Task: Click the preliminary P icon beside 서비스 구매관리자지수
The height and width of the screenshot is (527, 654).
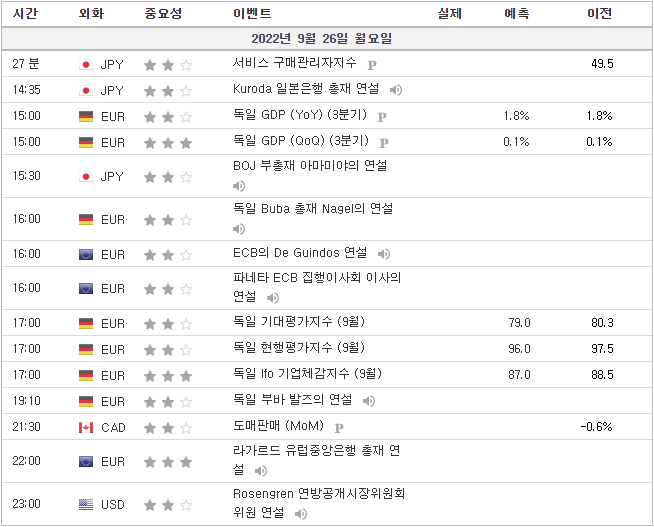Action: pos(372,65)
